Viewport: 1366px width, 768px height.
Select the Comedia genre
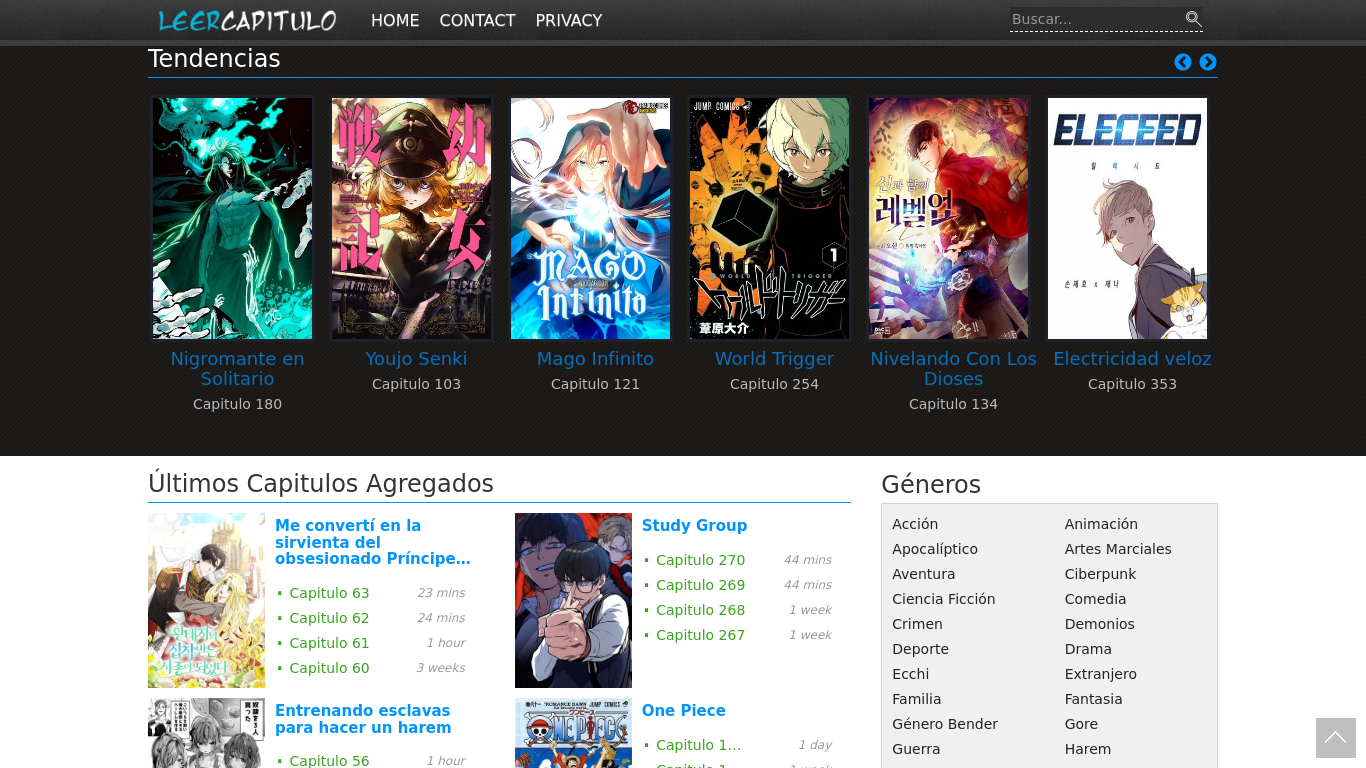pos(1095,599)
